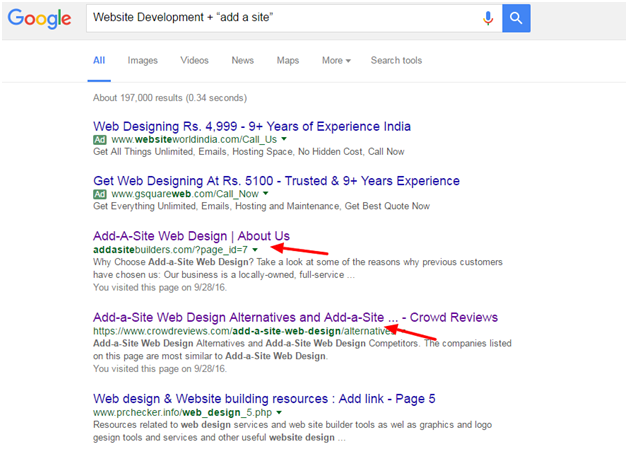628x456 pixels.
Task: Expand arrow next to addasitebuilders.com URL
Action: pos(255,249)
